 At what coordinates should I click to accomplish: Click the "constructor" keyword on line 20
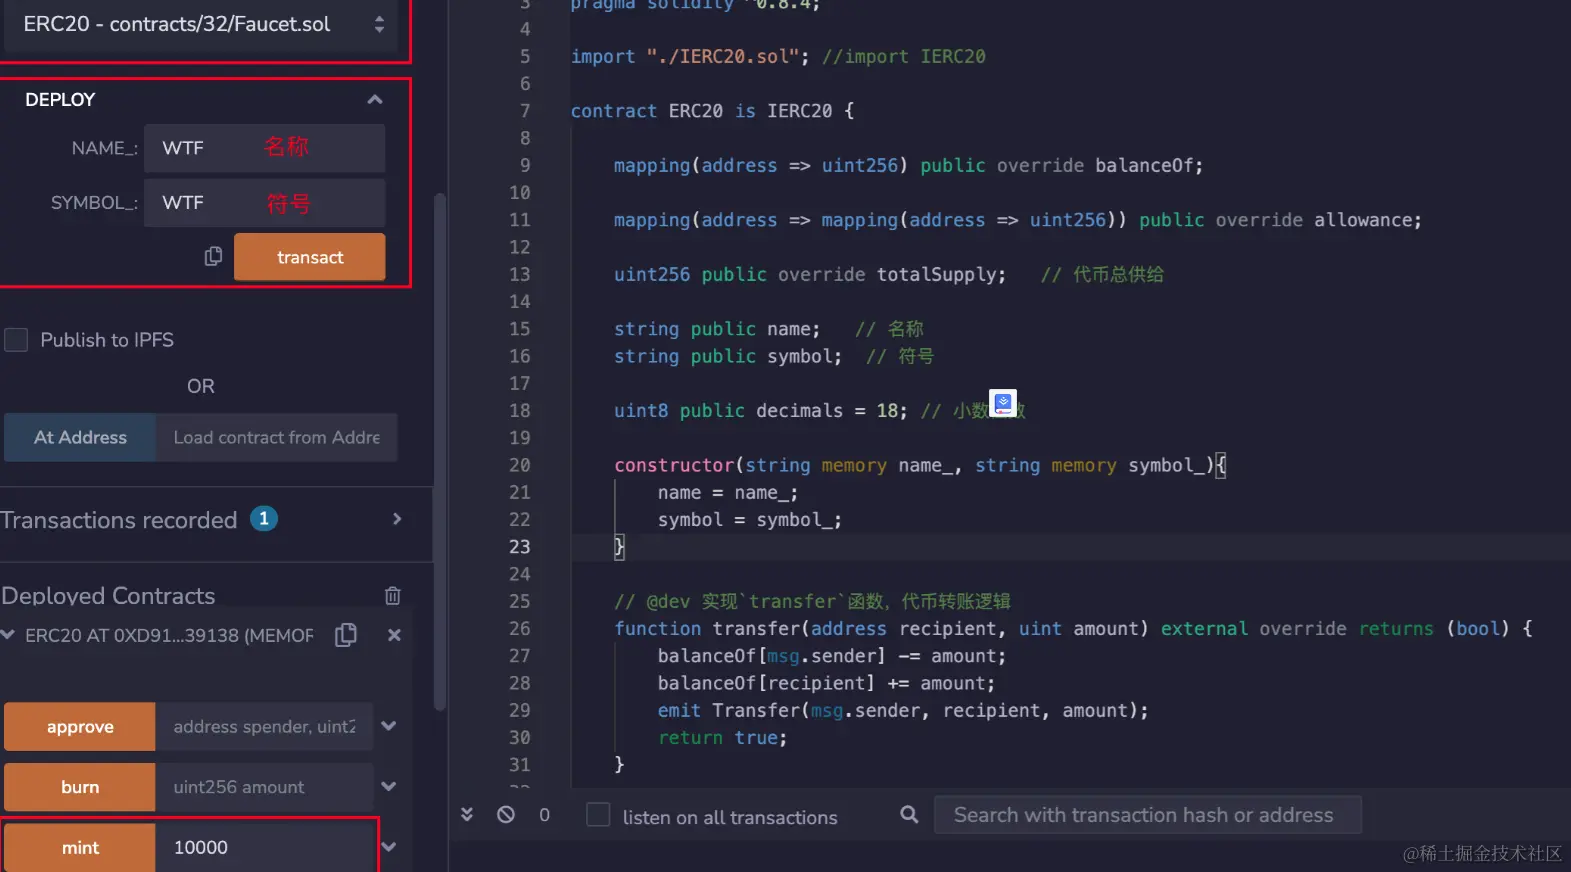[674, 465]
